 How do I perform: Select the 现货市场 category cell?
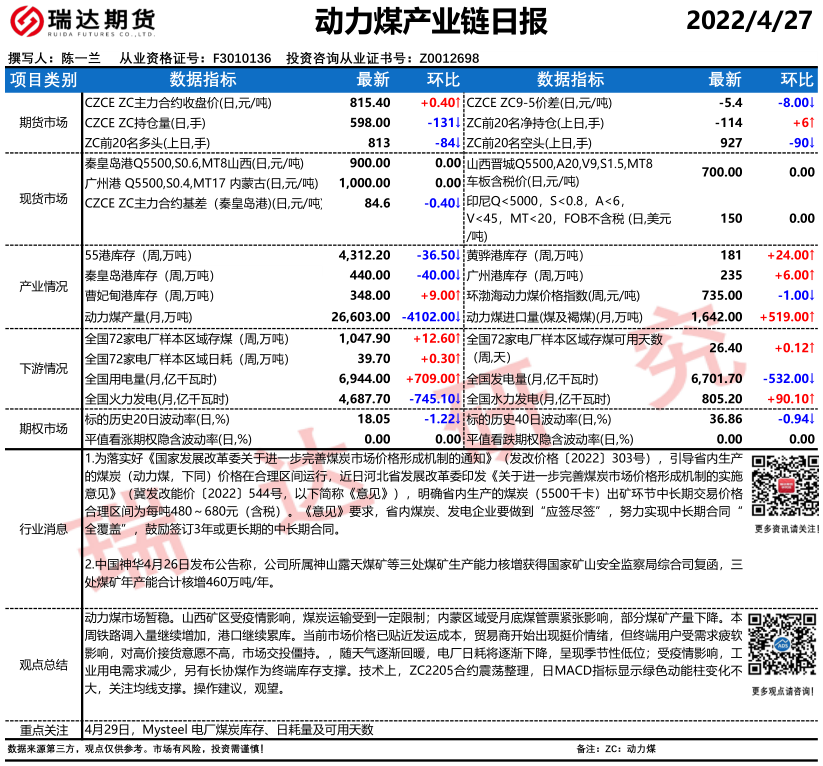click(43, 198)
